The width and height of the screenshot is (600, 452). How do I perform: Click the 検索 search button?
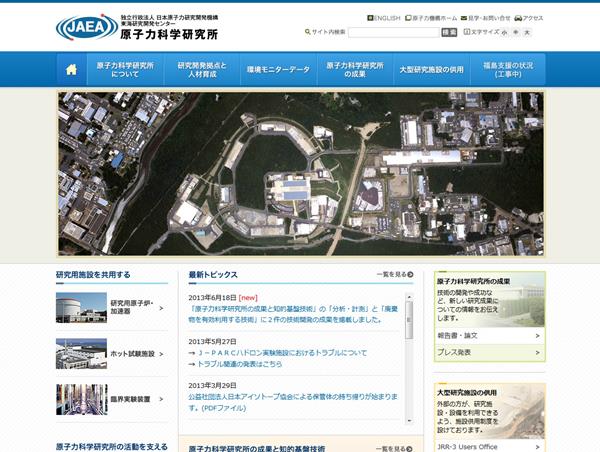pos(449,33)
